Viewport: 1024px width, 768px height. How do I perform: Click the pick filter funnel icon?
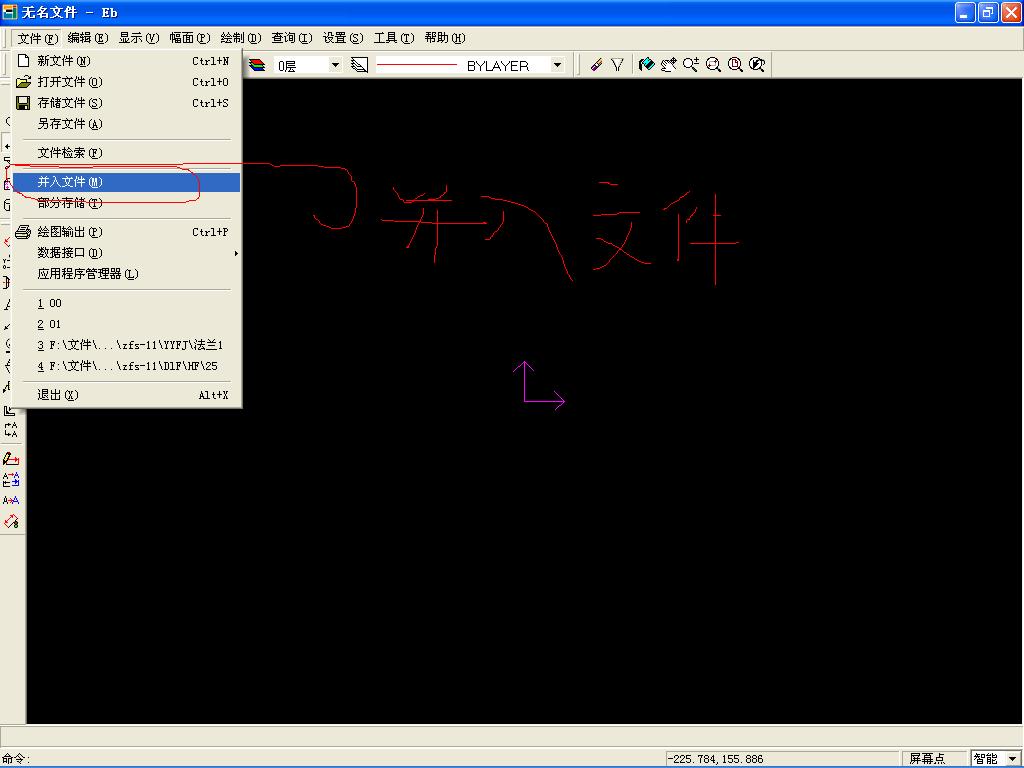(617, 65)
